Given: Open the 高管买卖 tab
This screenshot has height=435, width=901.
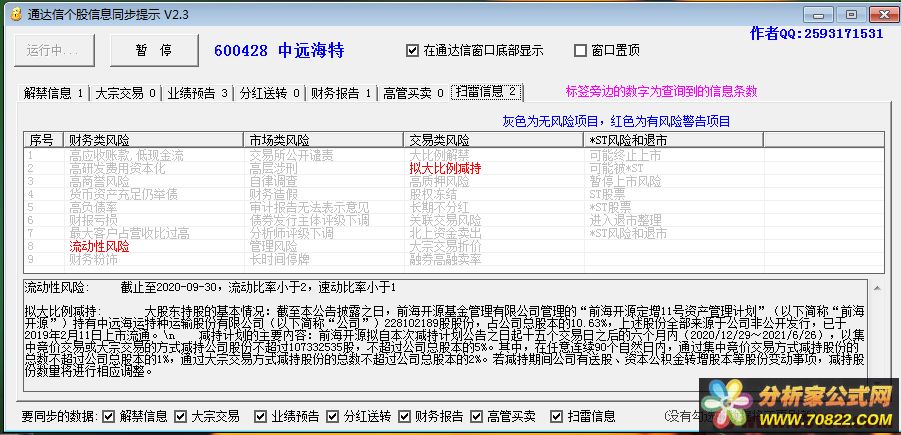Looking at the screenshot, I should pos(413,93).
